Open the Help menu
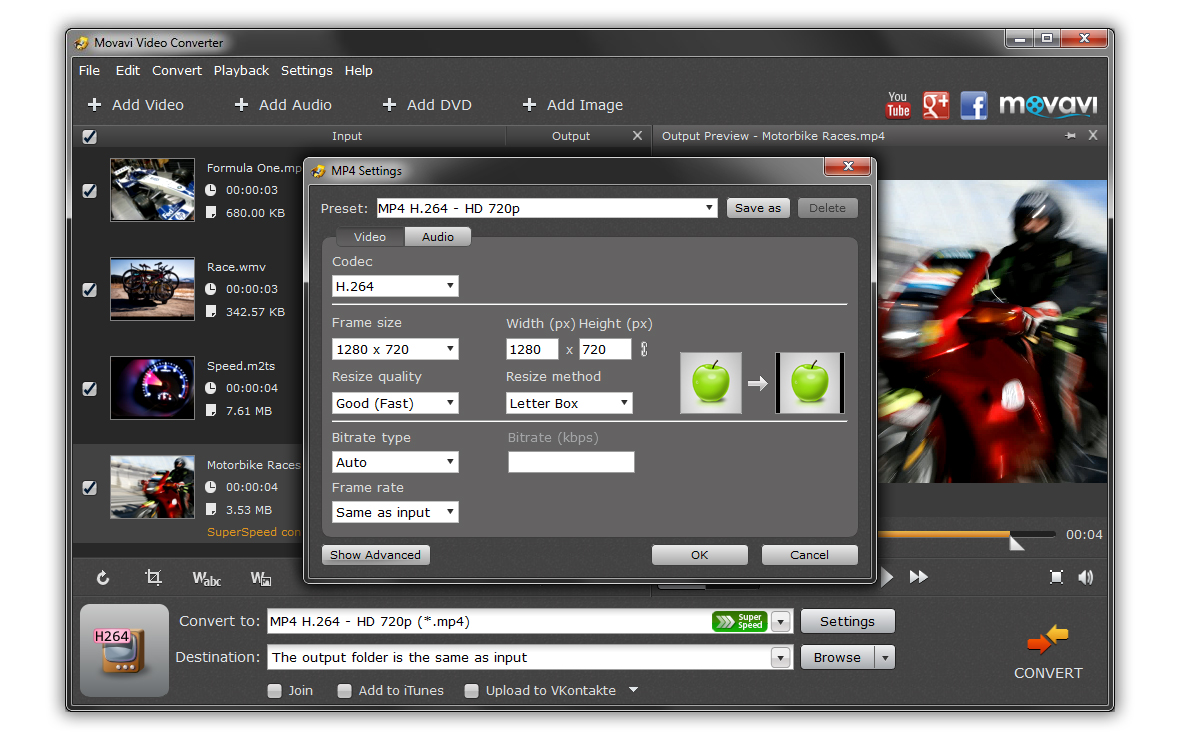 pos(359,70)
